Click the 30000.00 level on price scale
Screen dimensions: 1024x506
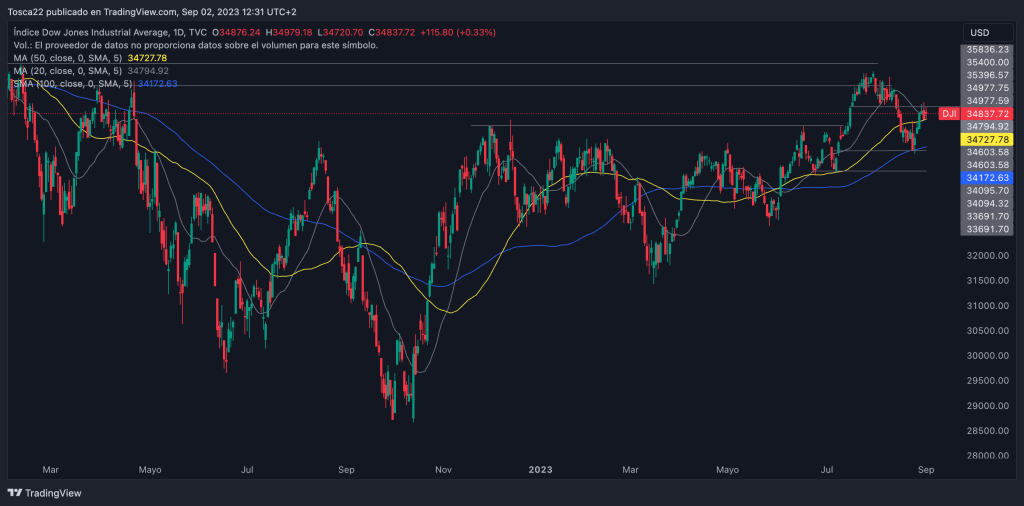tap(988, 356)
